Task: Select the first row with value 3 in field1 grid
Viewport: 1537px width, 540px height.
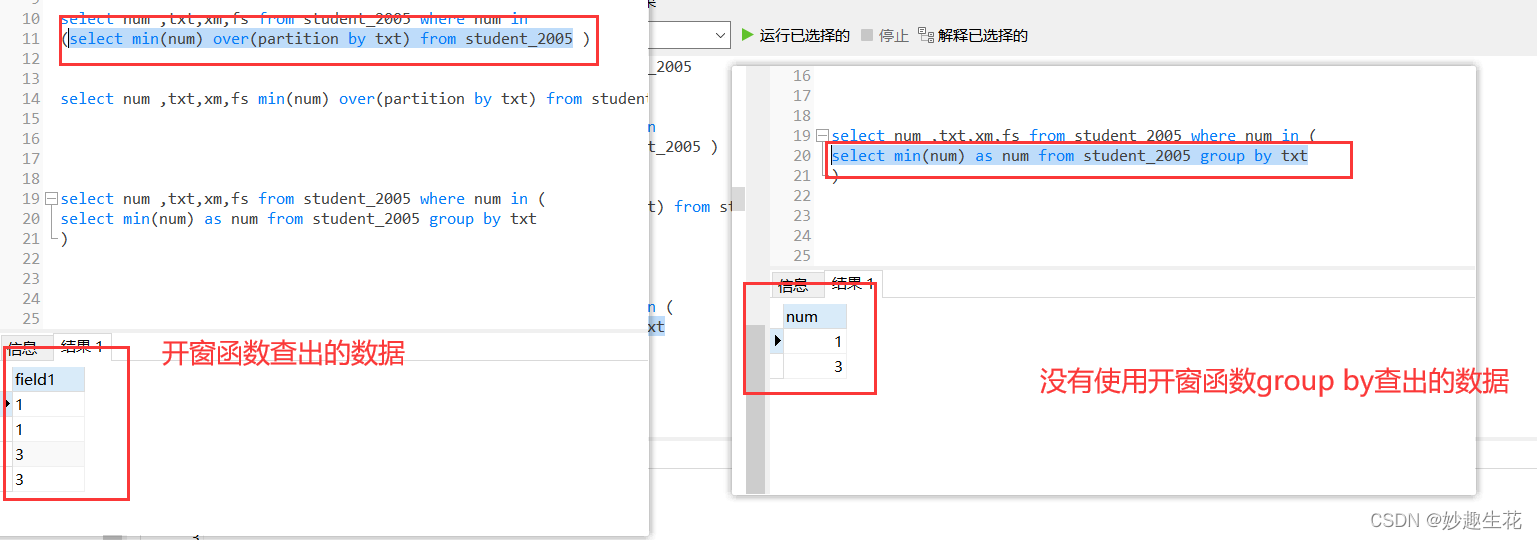Action: click(48, 455)
